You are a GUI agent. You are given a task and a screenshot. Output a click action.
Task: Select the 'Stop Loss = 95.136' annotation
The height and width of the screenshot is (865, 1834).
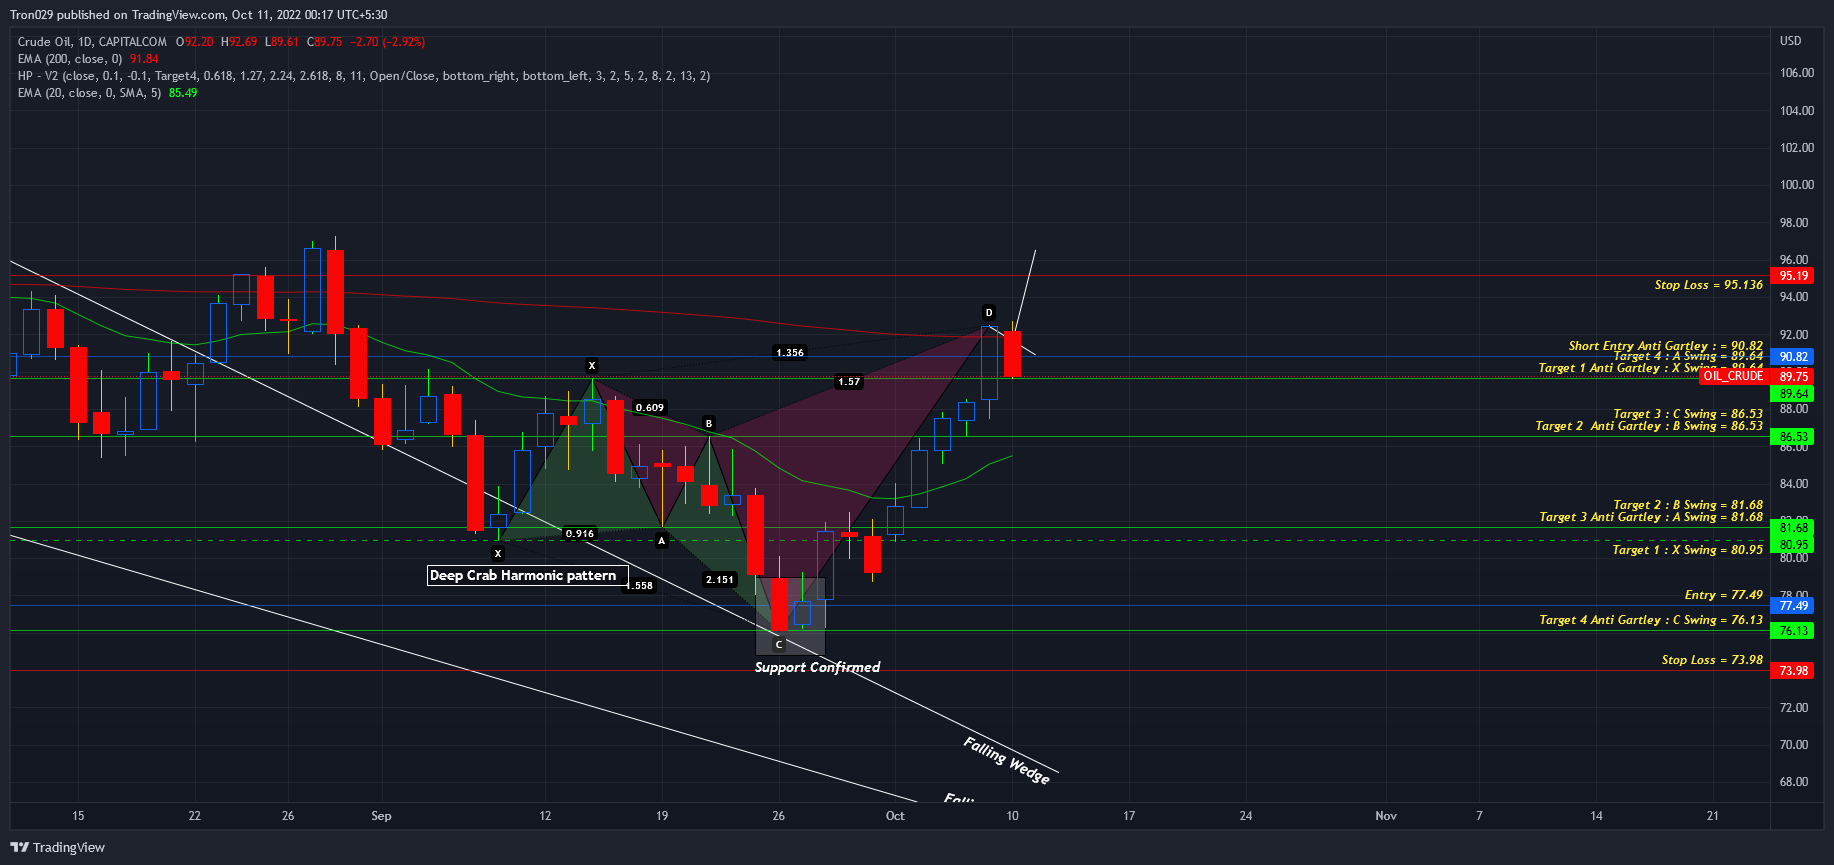pos(1708,285)
